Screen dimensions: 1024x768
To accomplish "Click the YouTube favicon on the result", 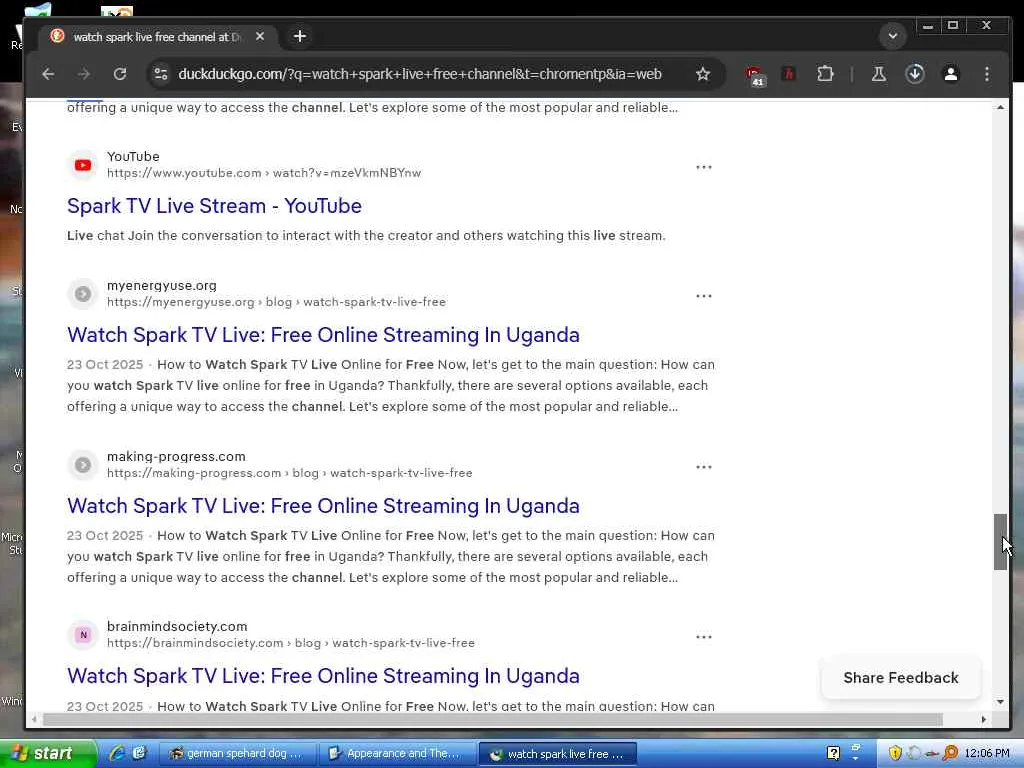I will (83, 165).
